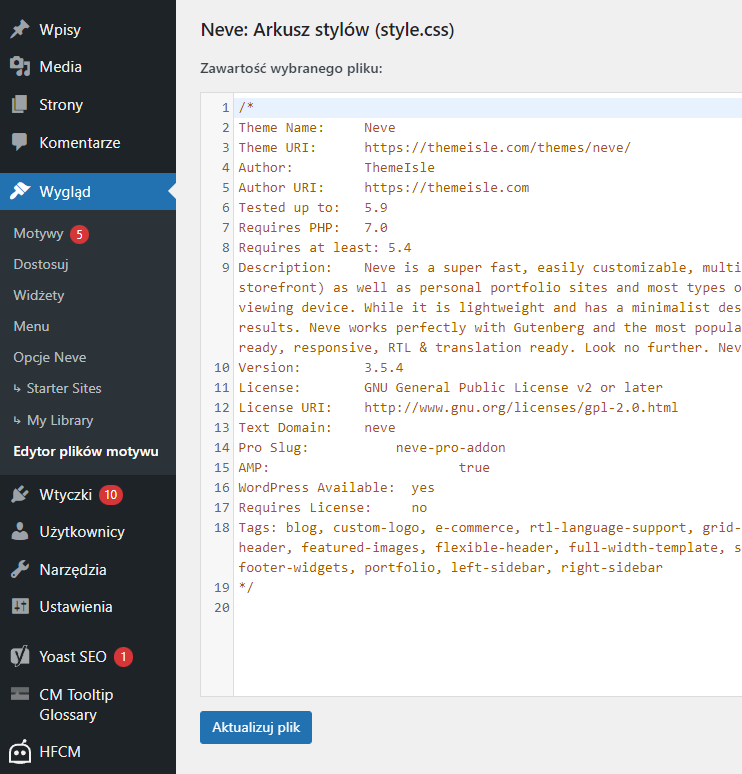Open Starter Sites submenu

point(64,388)
